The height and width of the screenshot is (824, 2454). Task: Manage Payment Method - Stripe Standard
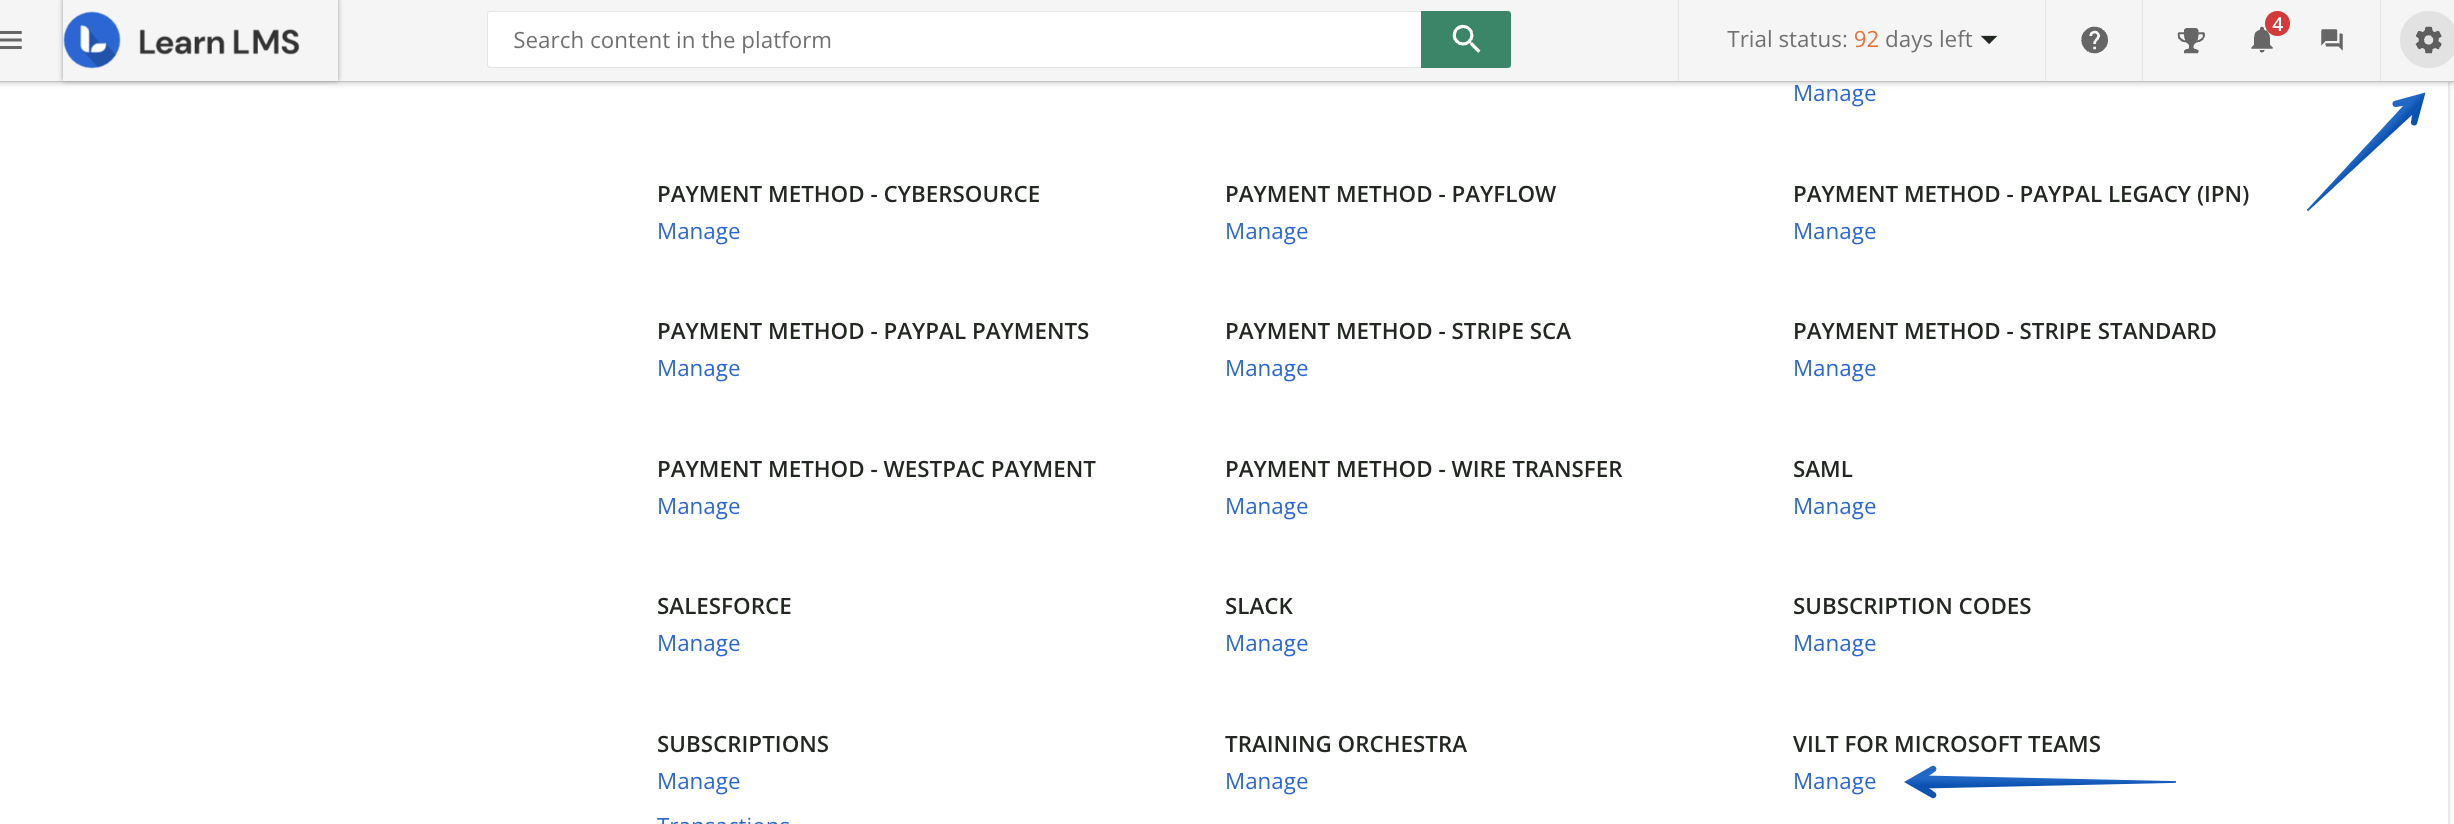point(1834,368)
